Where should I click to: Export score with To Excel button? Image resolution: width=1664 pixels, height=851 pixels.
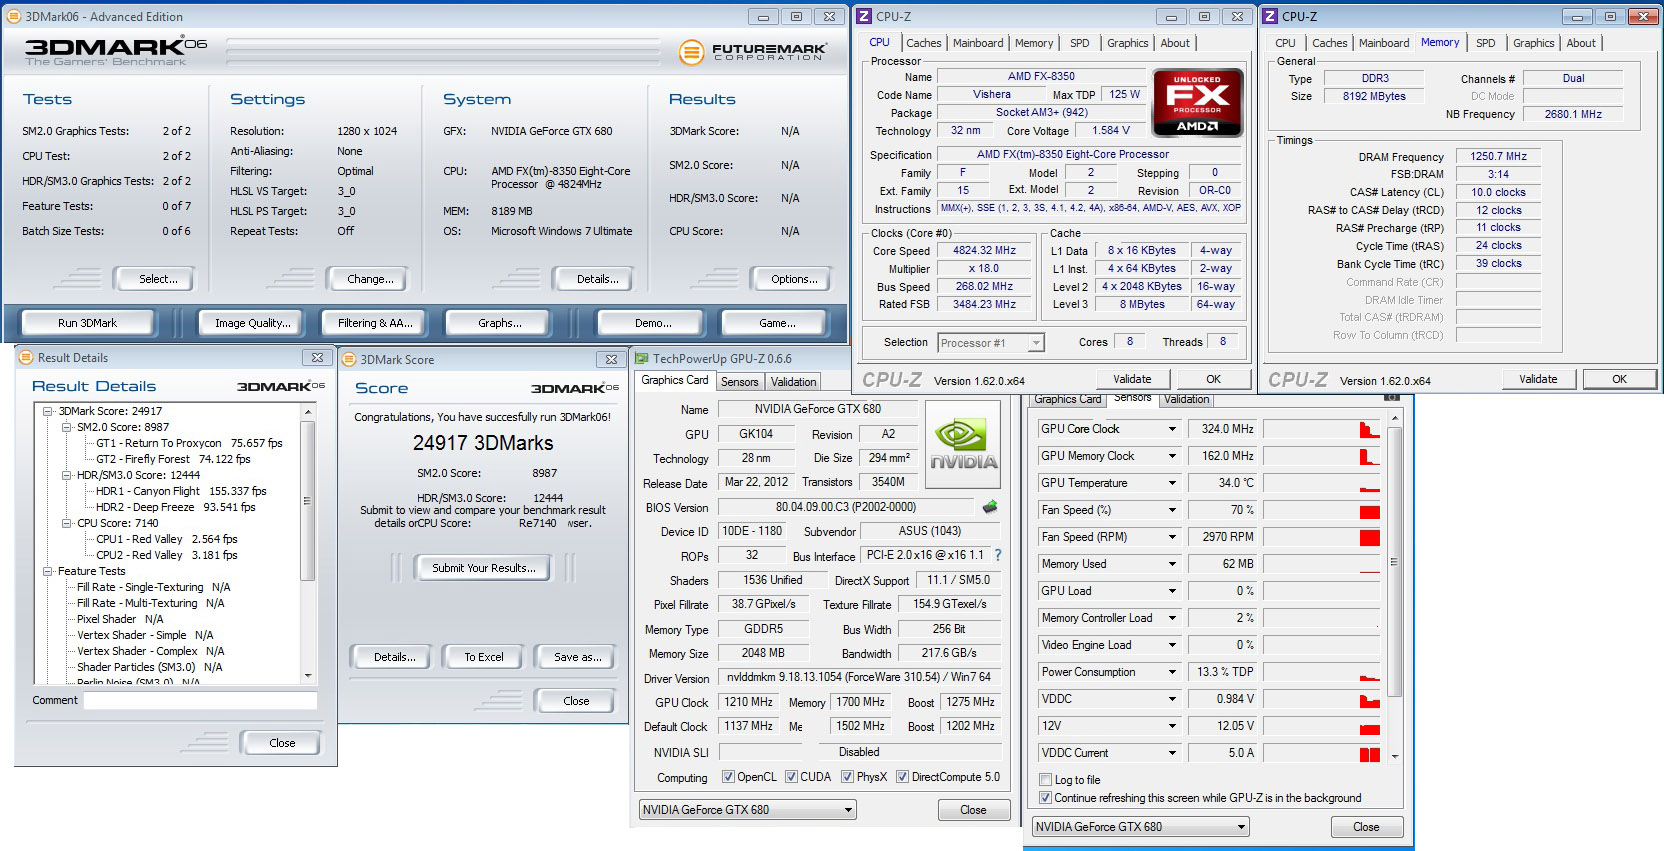pos(484,657)
